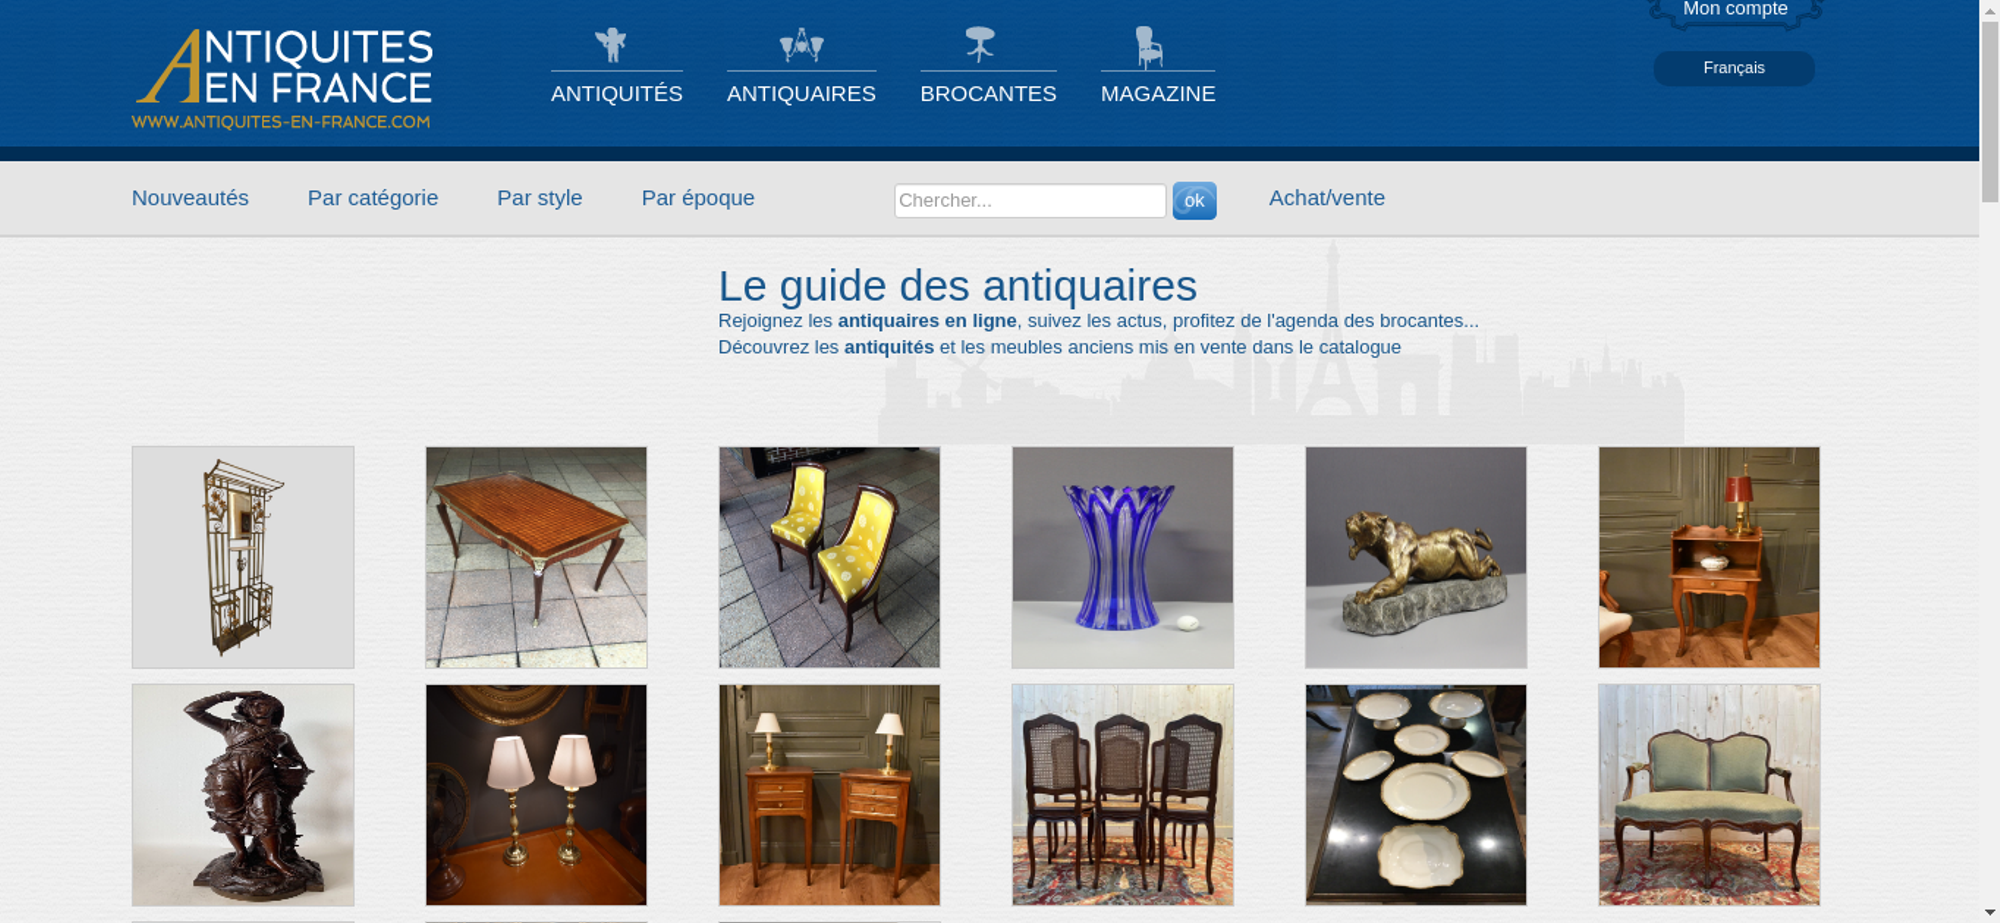This screenshot has height=923, width=2000.
Task: Open the Mon compte menu
Action: click(1735, 11)
